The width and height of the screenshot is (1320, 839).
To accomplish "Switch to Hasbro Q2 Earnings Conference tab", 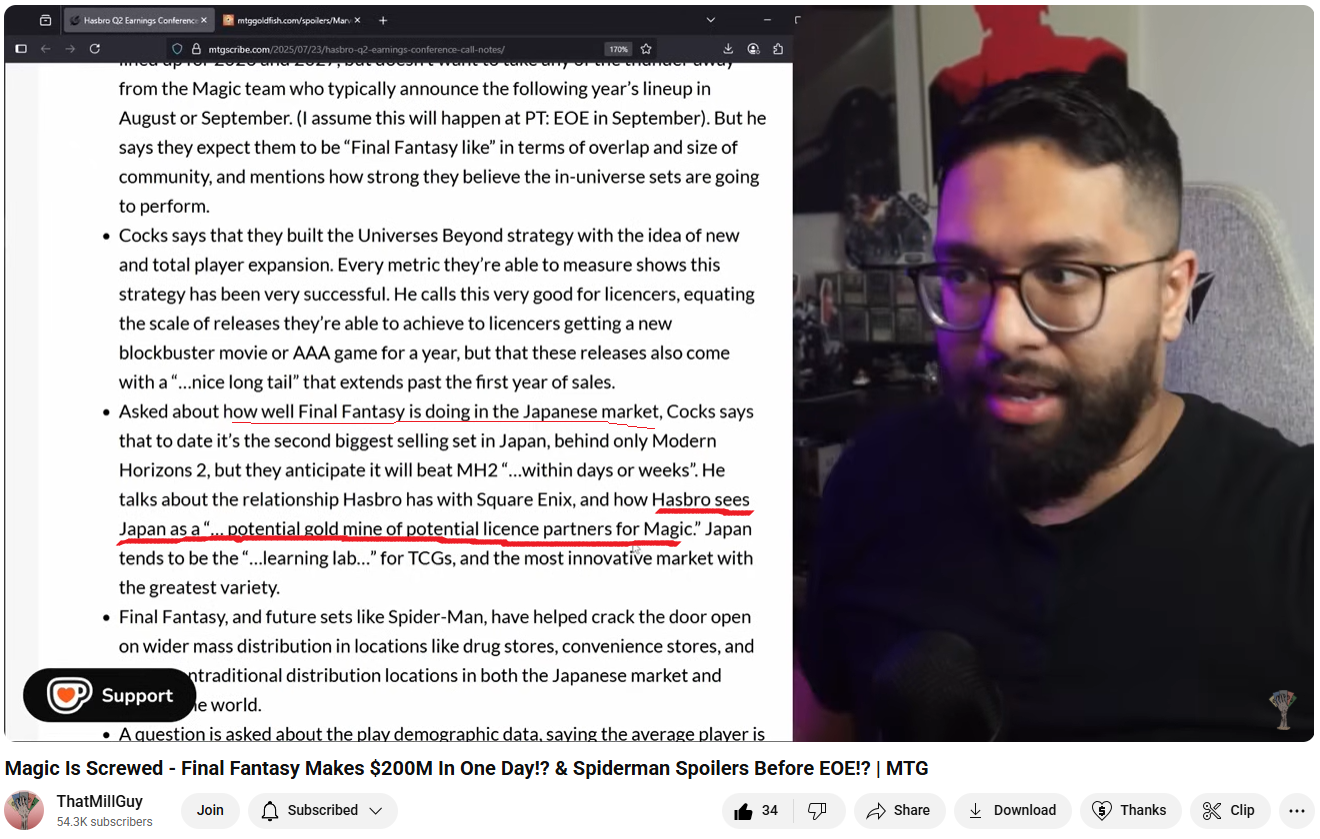I will 139,20.
